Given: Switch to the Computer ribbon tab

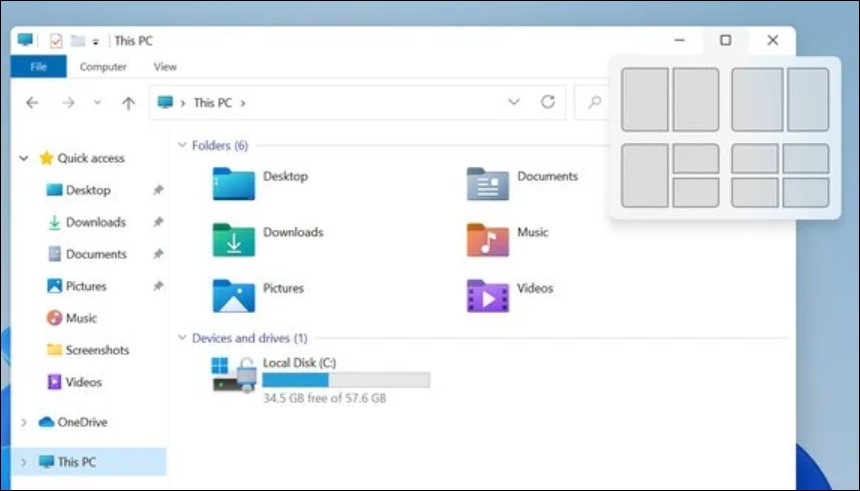Looking at the screenshot, I should coord(103,66).
